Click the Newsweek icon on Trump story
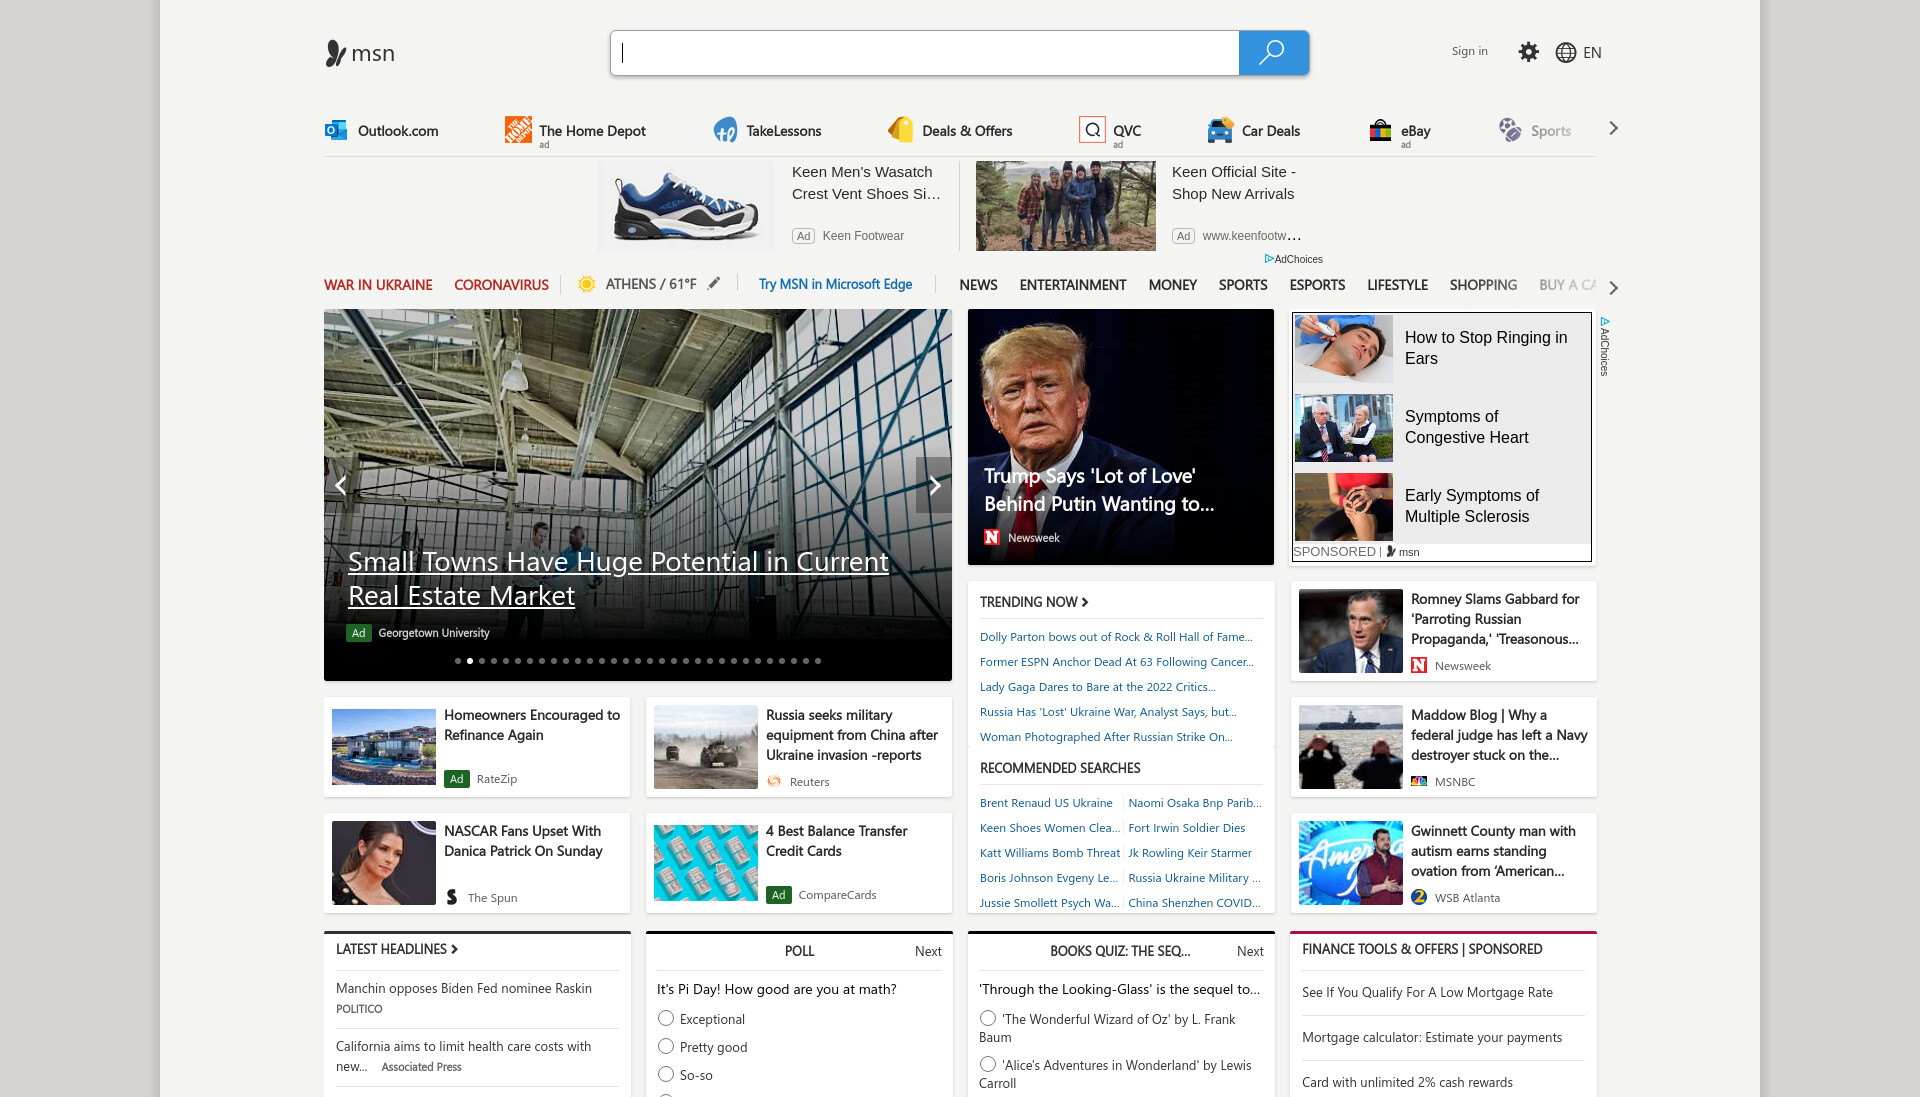 tap(992, 538)
